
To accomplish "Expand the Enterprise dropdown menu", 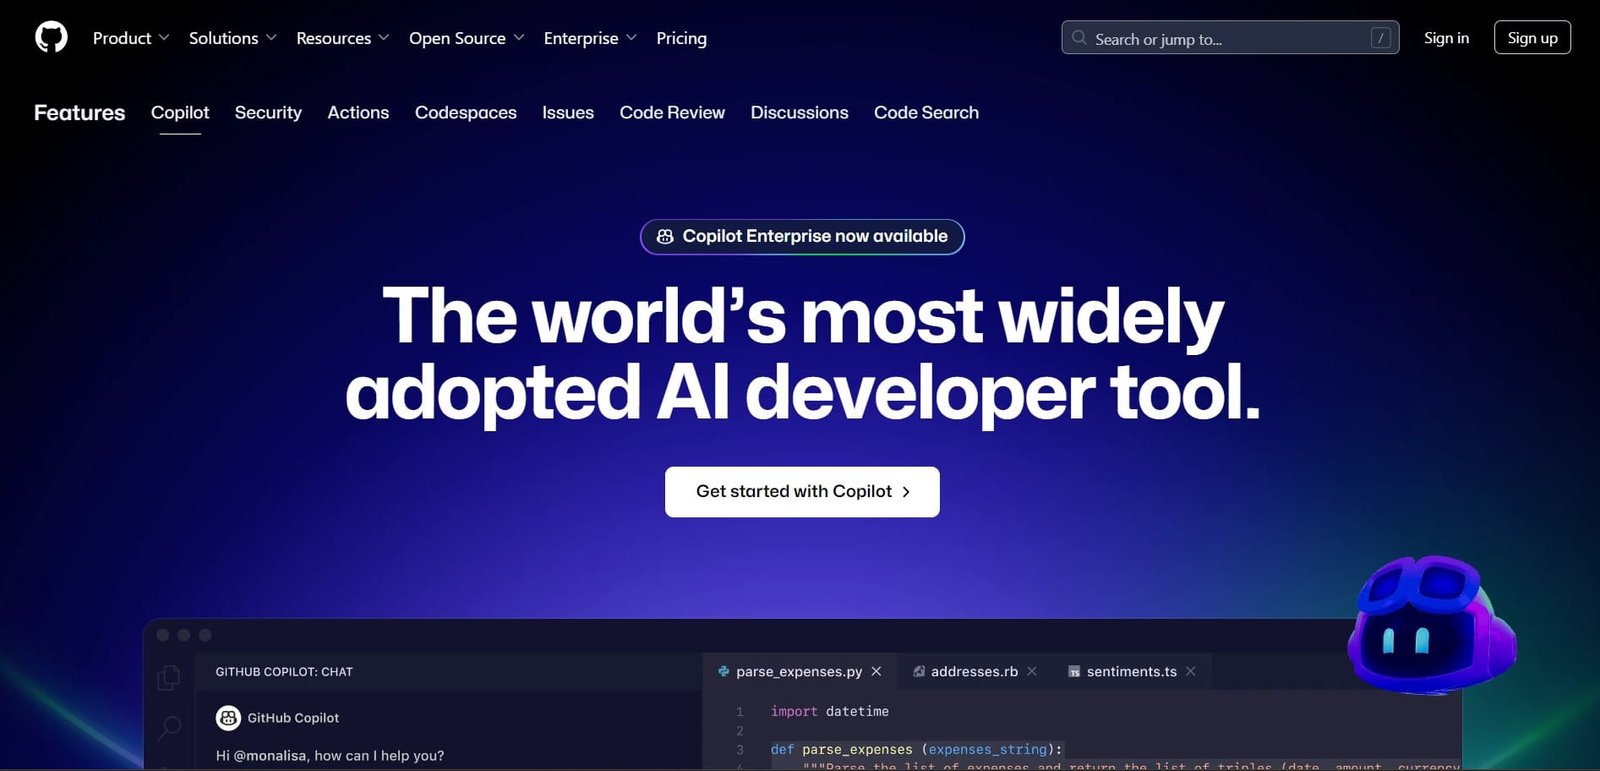I will tap(590, 38).
